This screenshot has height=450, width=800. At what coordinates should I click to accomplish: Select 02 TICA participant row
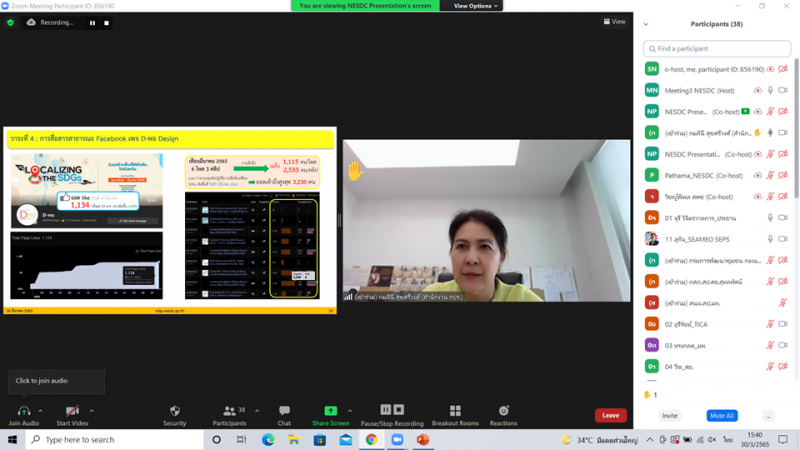pos(714,324)
